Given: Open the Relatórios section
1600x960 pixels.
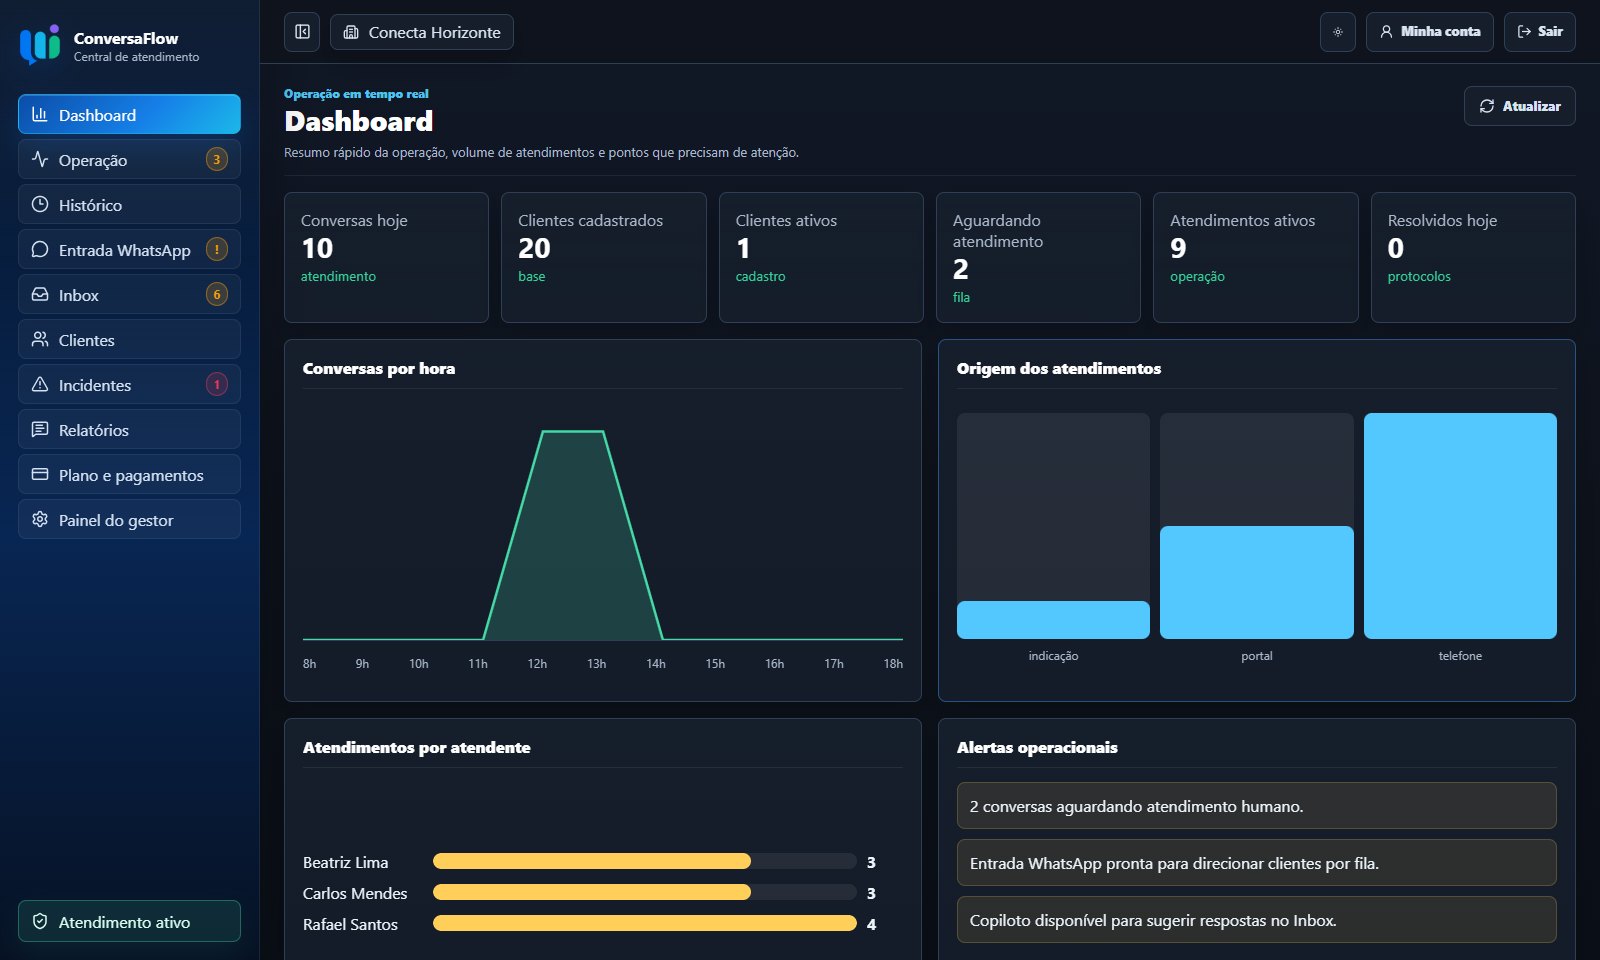Looking at the screenshot, I should [x=129, y=429].
